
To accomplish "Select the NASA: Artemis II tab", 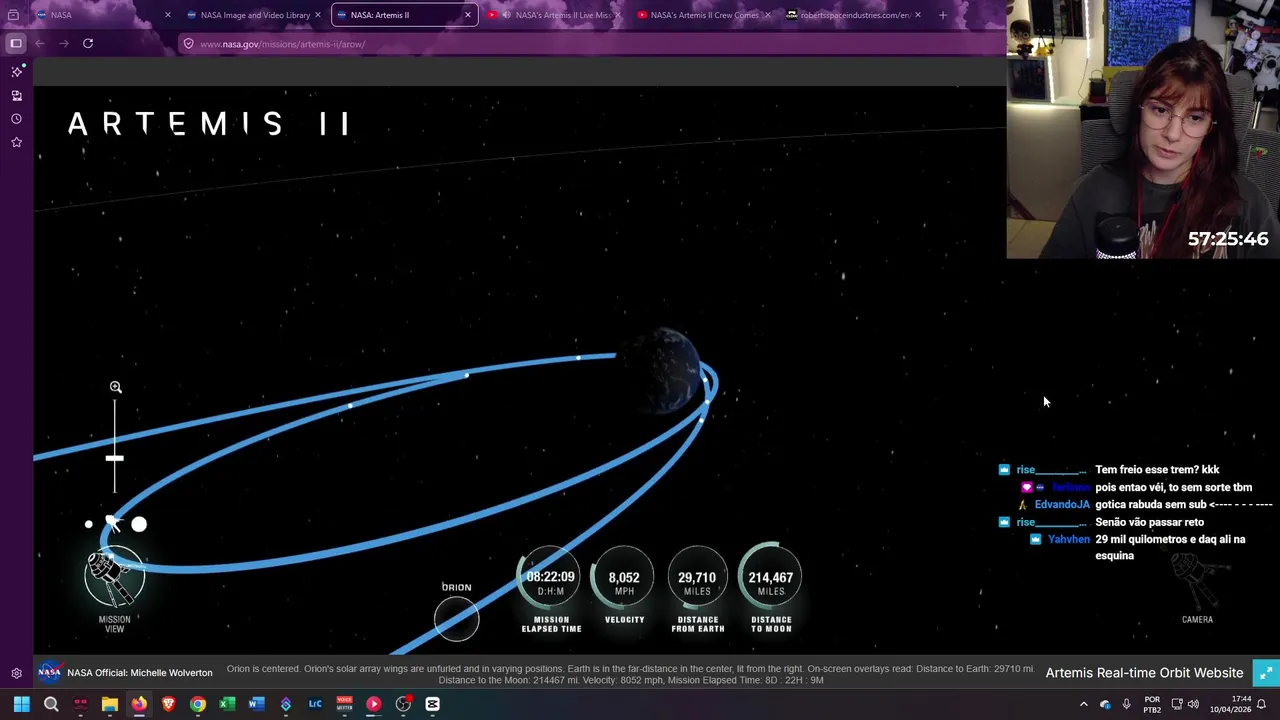I will 403,15.
